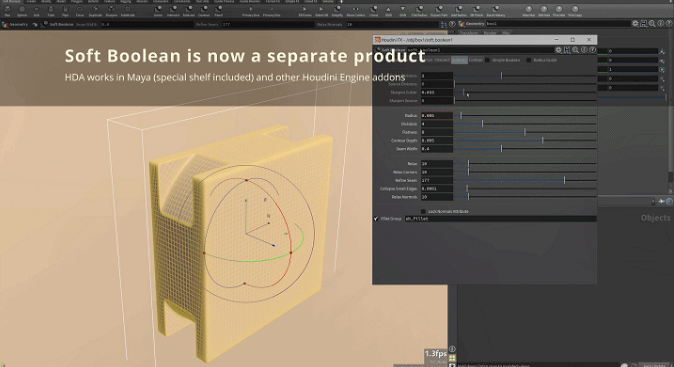Click question-mark help icon in floating parameter window
The image size is (674, 367).
(x=592, y=50)
